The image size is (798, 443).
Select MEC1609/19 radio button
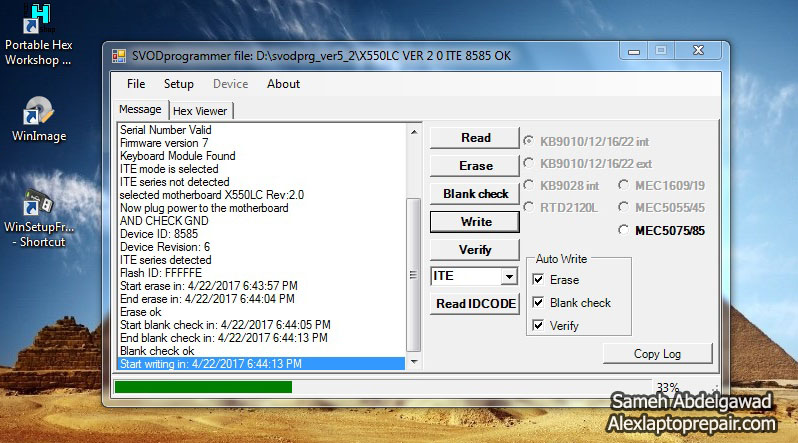[623, 185]
